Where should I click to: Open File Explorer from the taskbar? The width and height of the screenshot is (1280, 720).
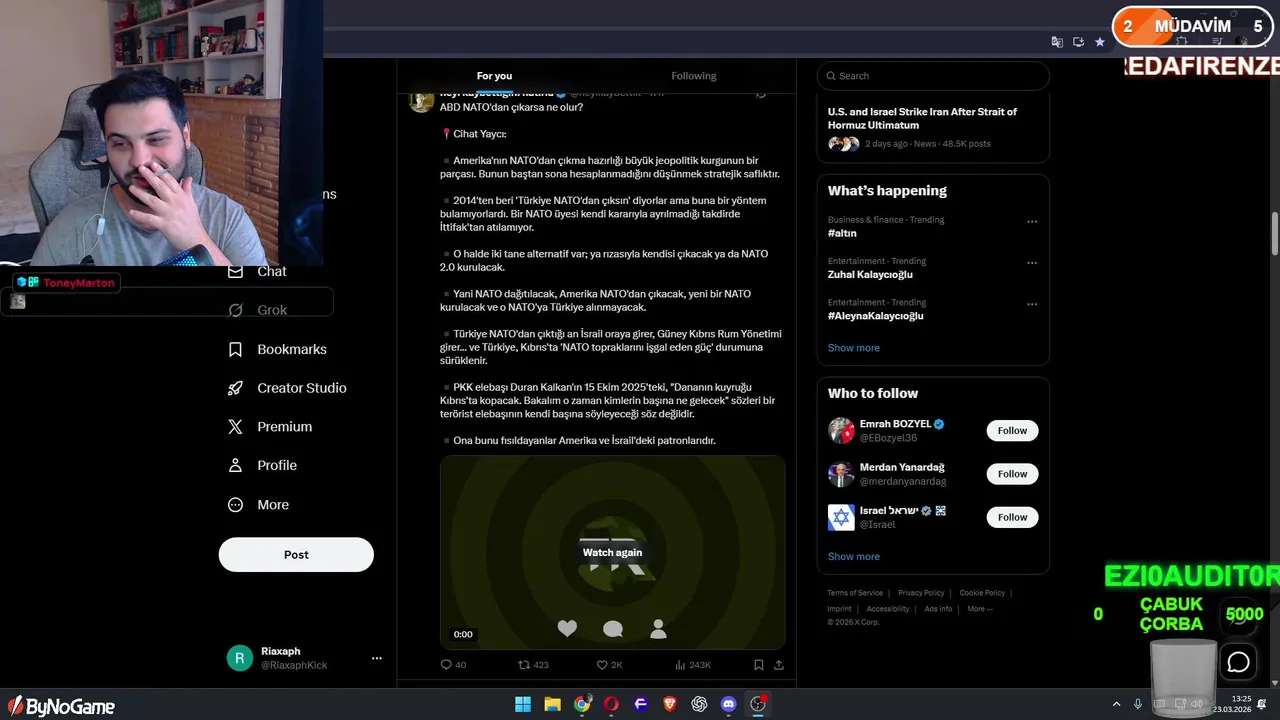[x=552, y=704]
